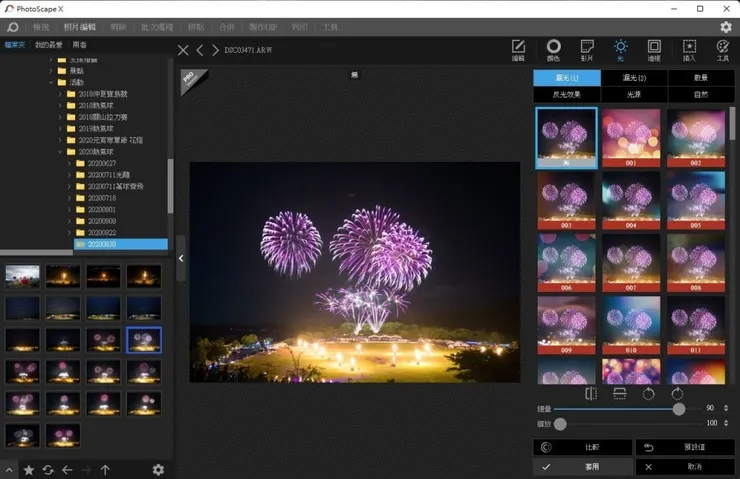Click the opacity slider handle at 90
This screenshot has width=740, height=479.
coord(679,409)
